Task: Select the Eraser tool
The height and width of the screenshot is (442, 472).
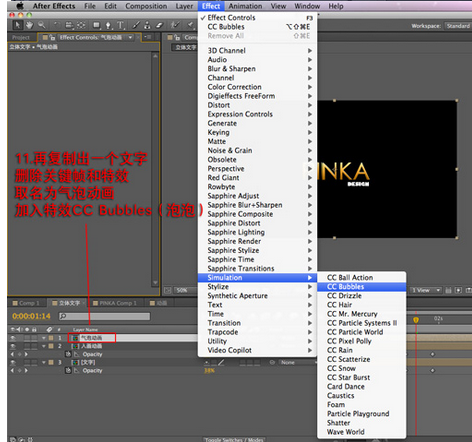Action: point(159,25)
